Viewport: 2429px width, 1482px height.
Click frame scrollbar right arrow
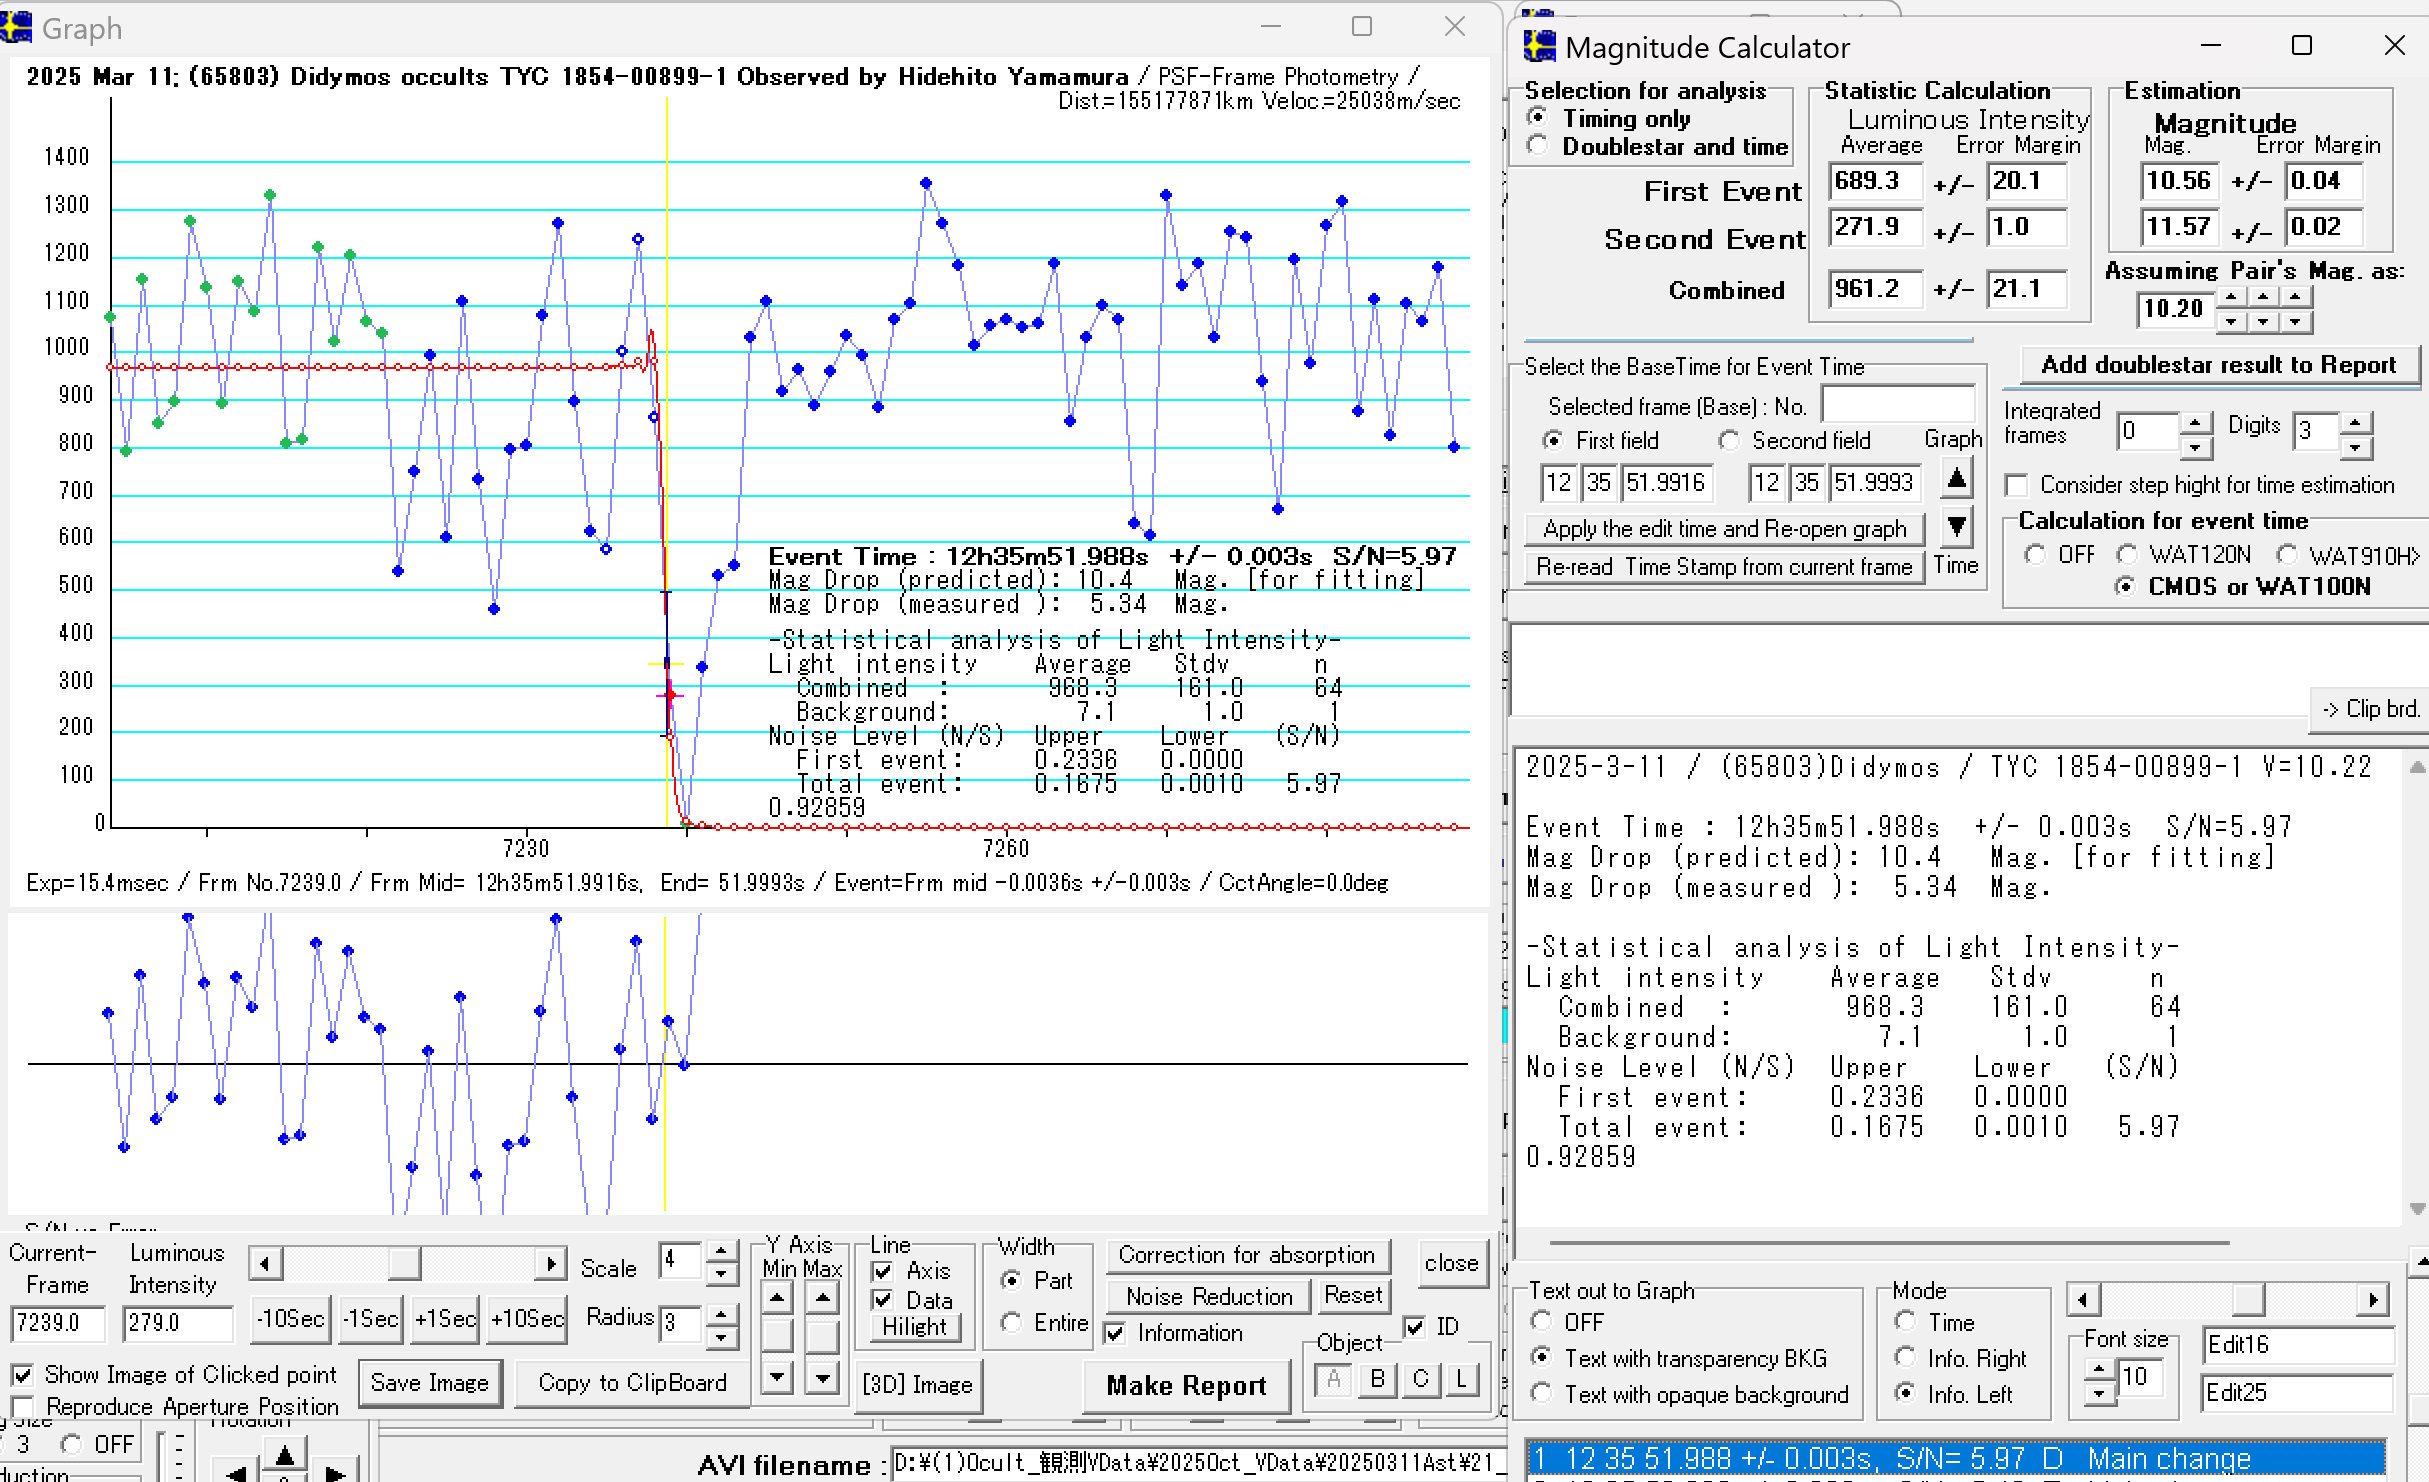(x=550, y=1264)
